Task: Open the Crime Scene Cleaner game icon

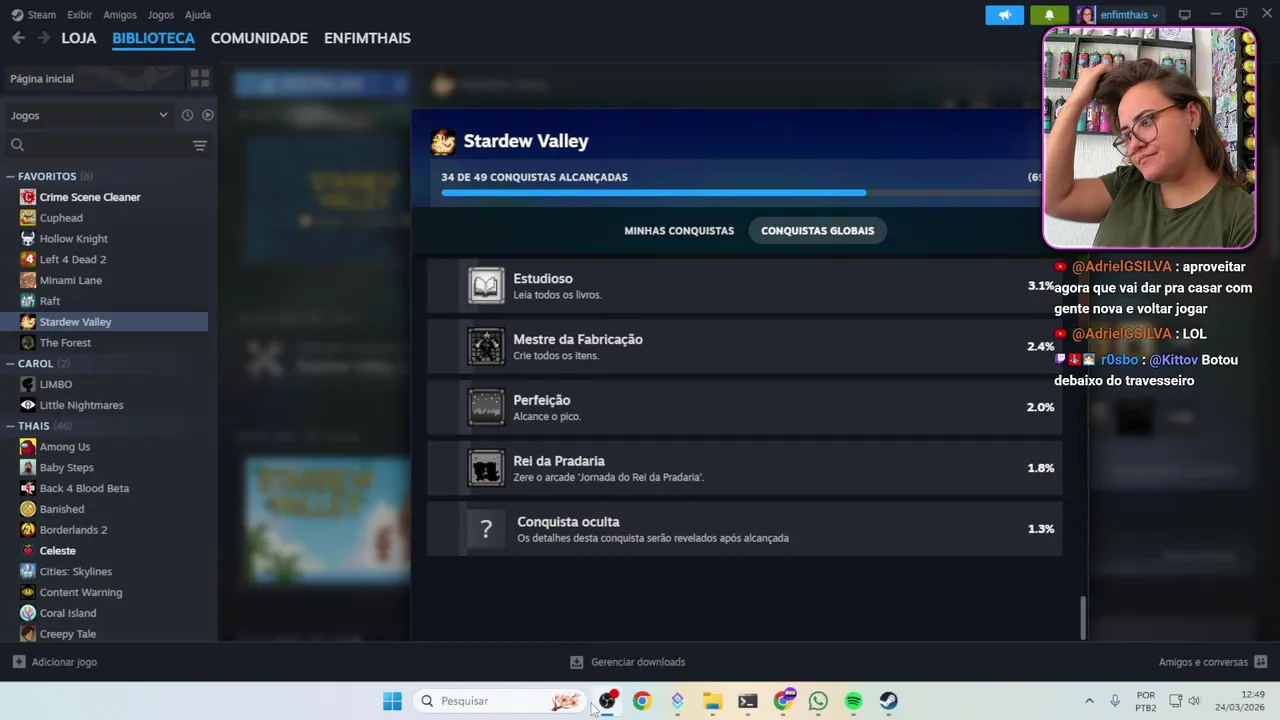Action: (x=28, y=197)
